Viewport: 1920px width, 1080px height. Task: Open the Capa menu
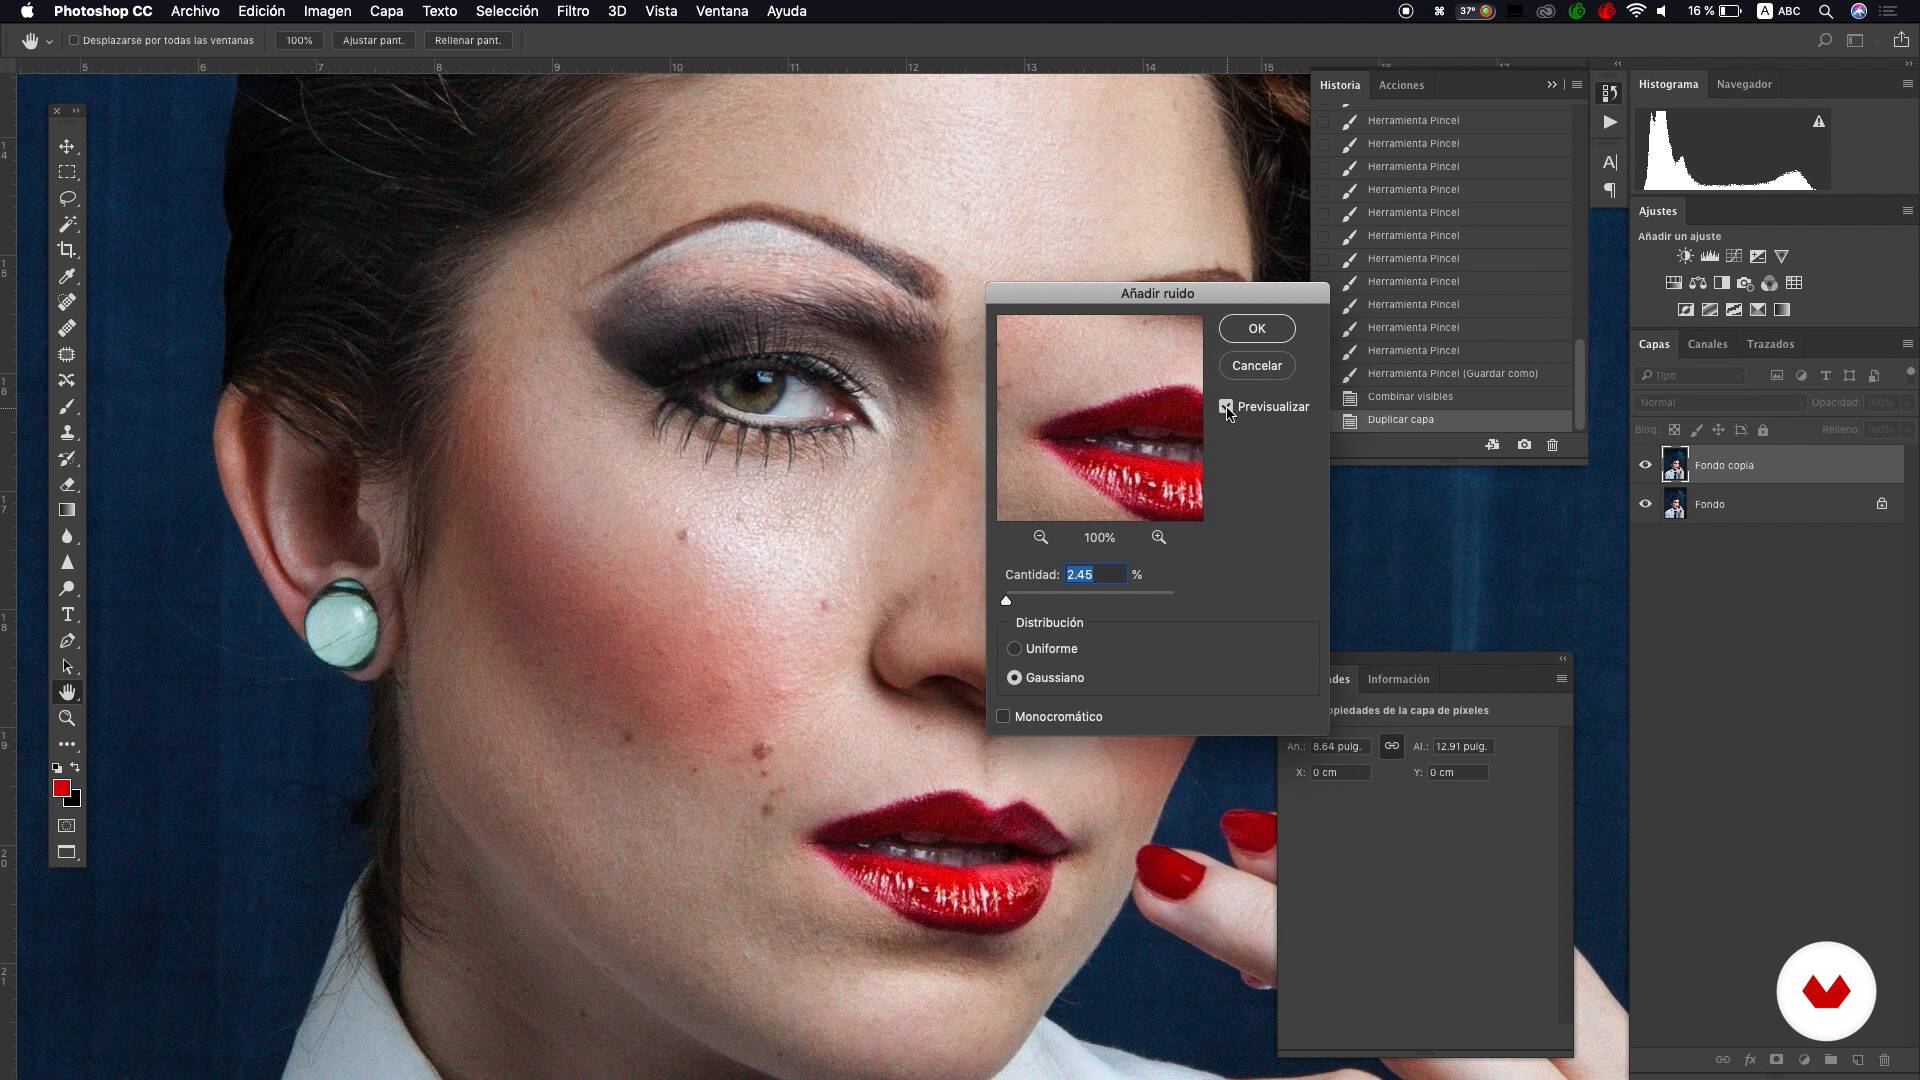click(x=386, y=11)
